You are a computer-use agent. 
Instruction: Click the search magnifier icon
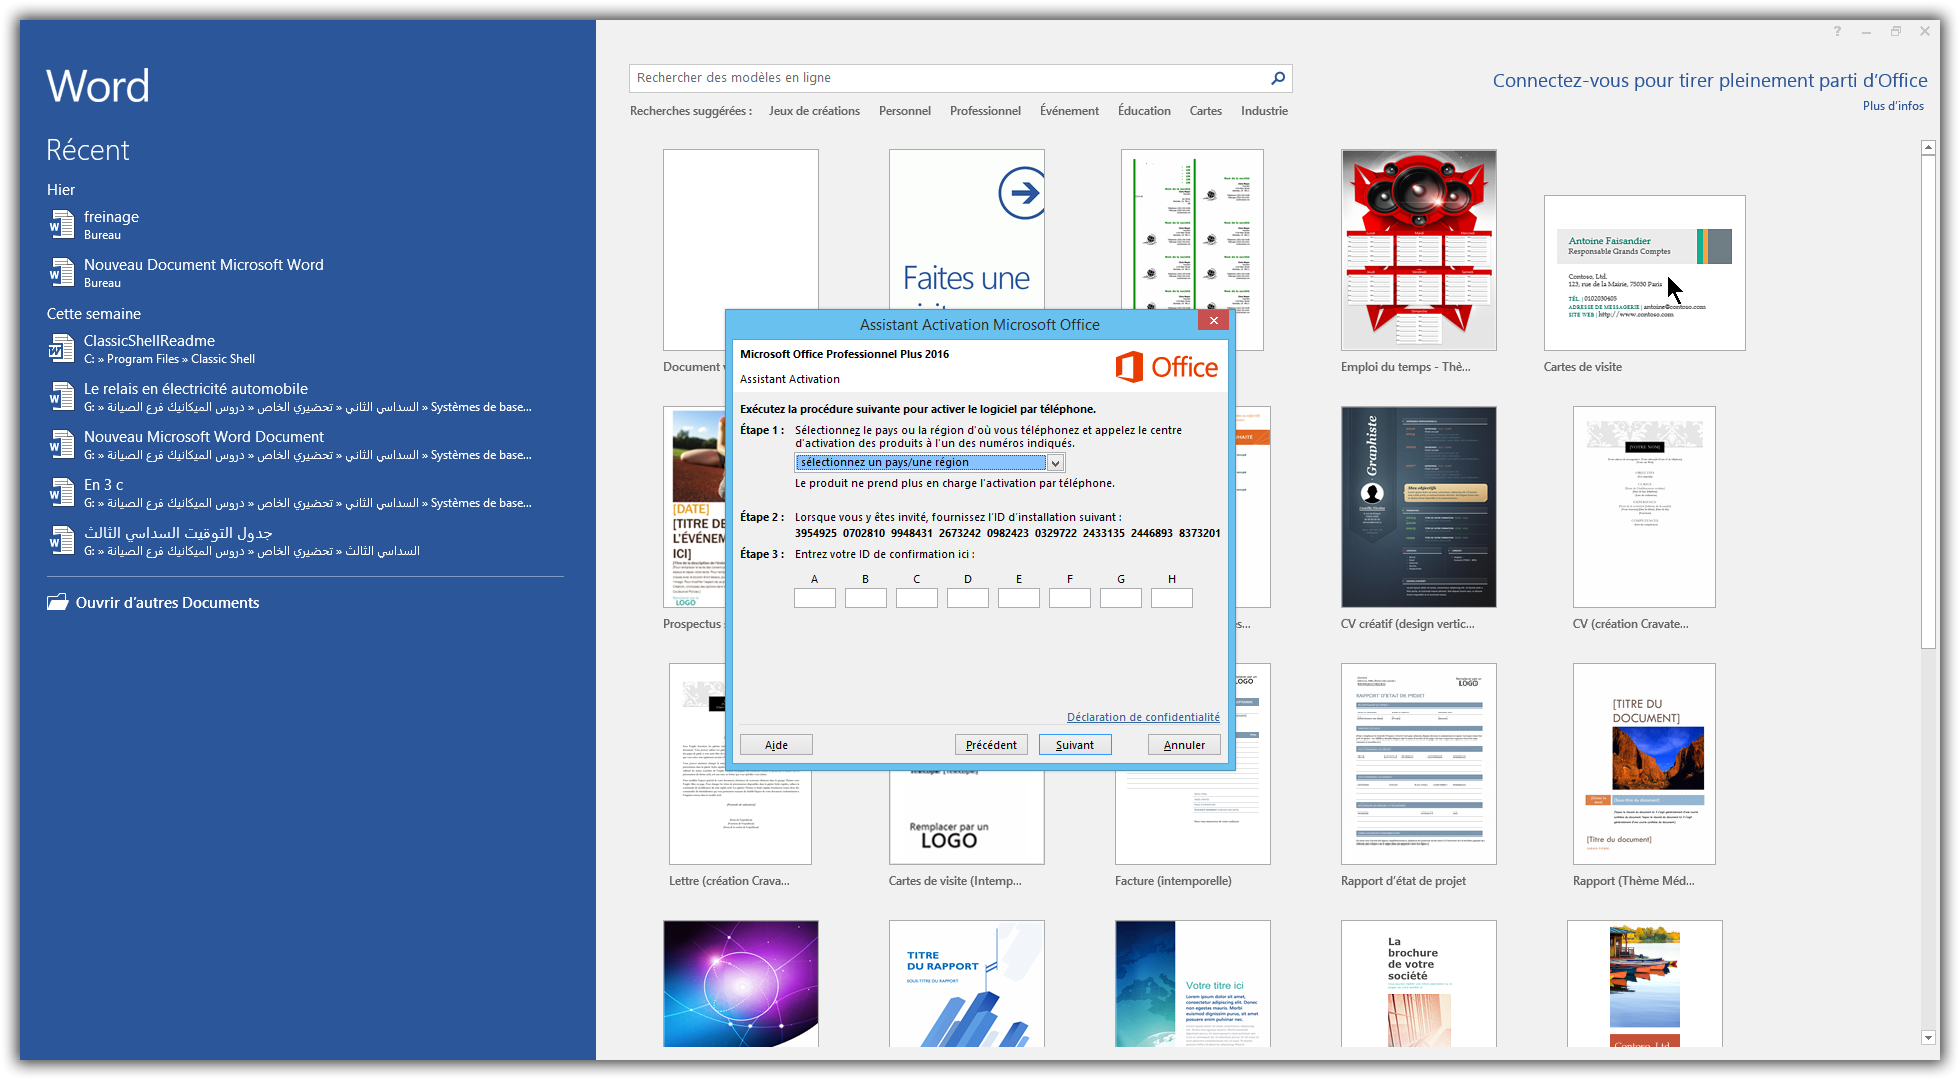tap(1277, 78)
